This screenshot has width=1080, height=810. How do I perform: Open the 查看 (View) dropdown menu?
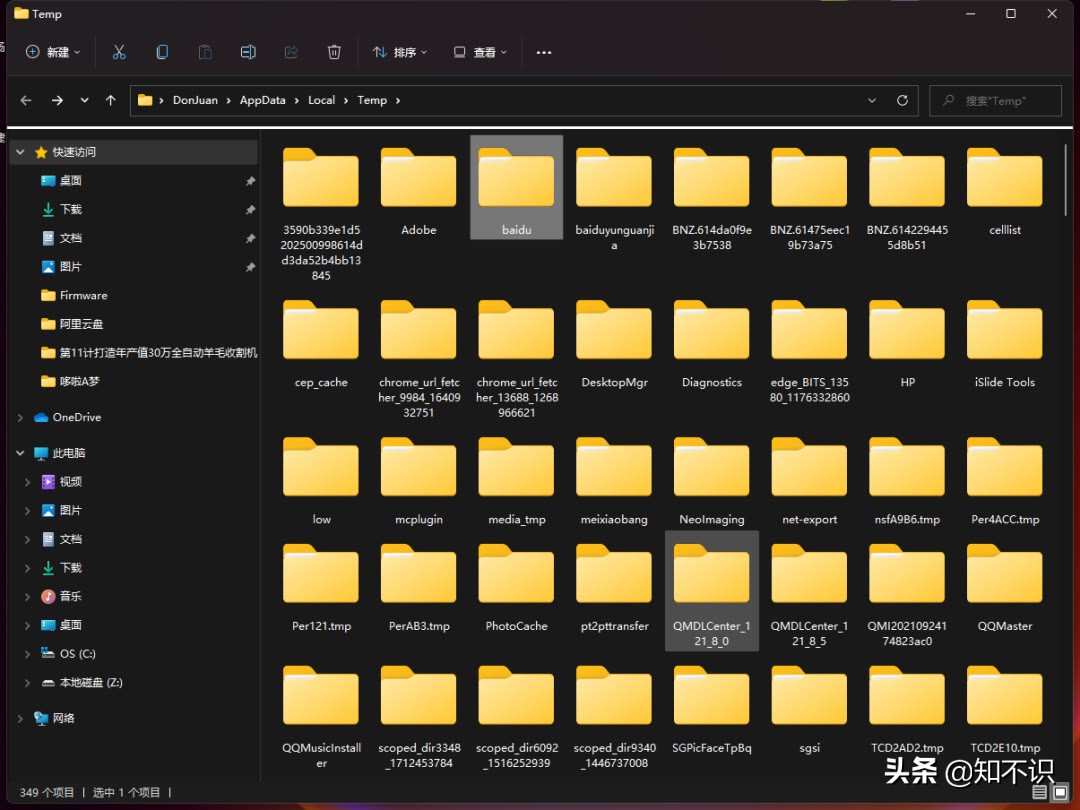(480, 52)
